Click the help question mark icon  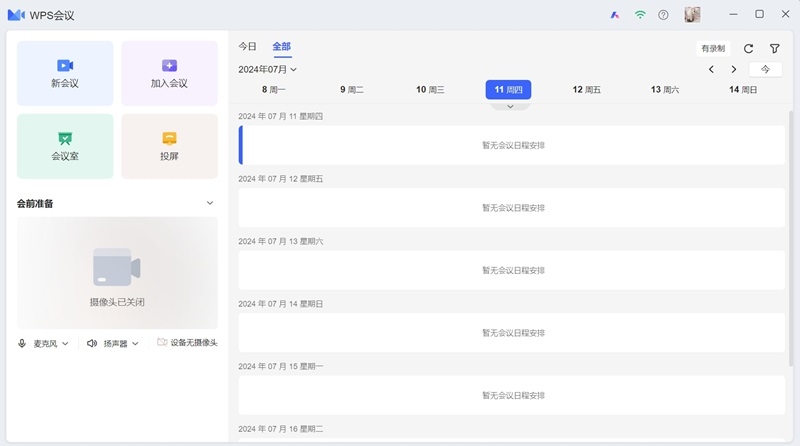[663, 15]
